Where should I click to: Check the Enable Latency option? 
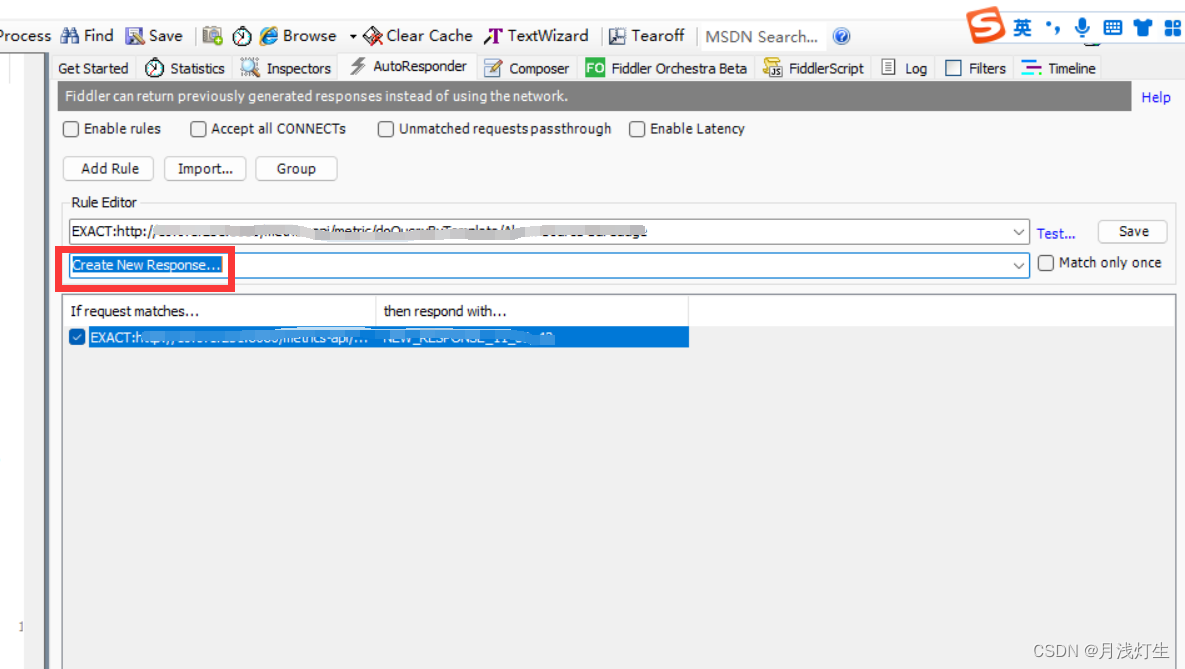[x=637, y=129]
